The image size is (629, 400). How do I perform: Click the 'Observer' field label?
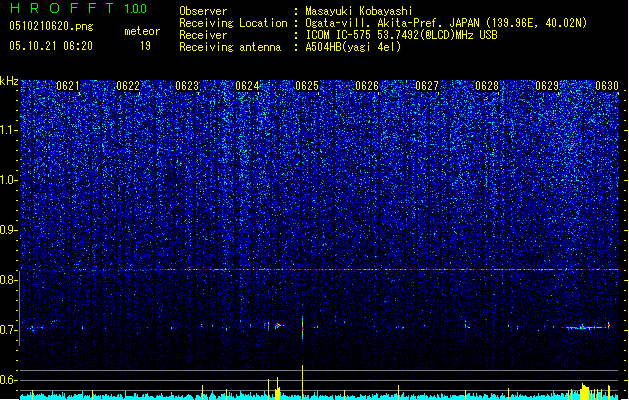click(203, 11)
